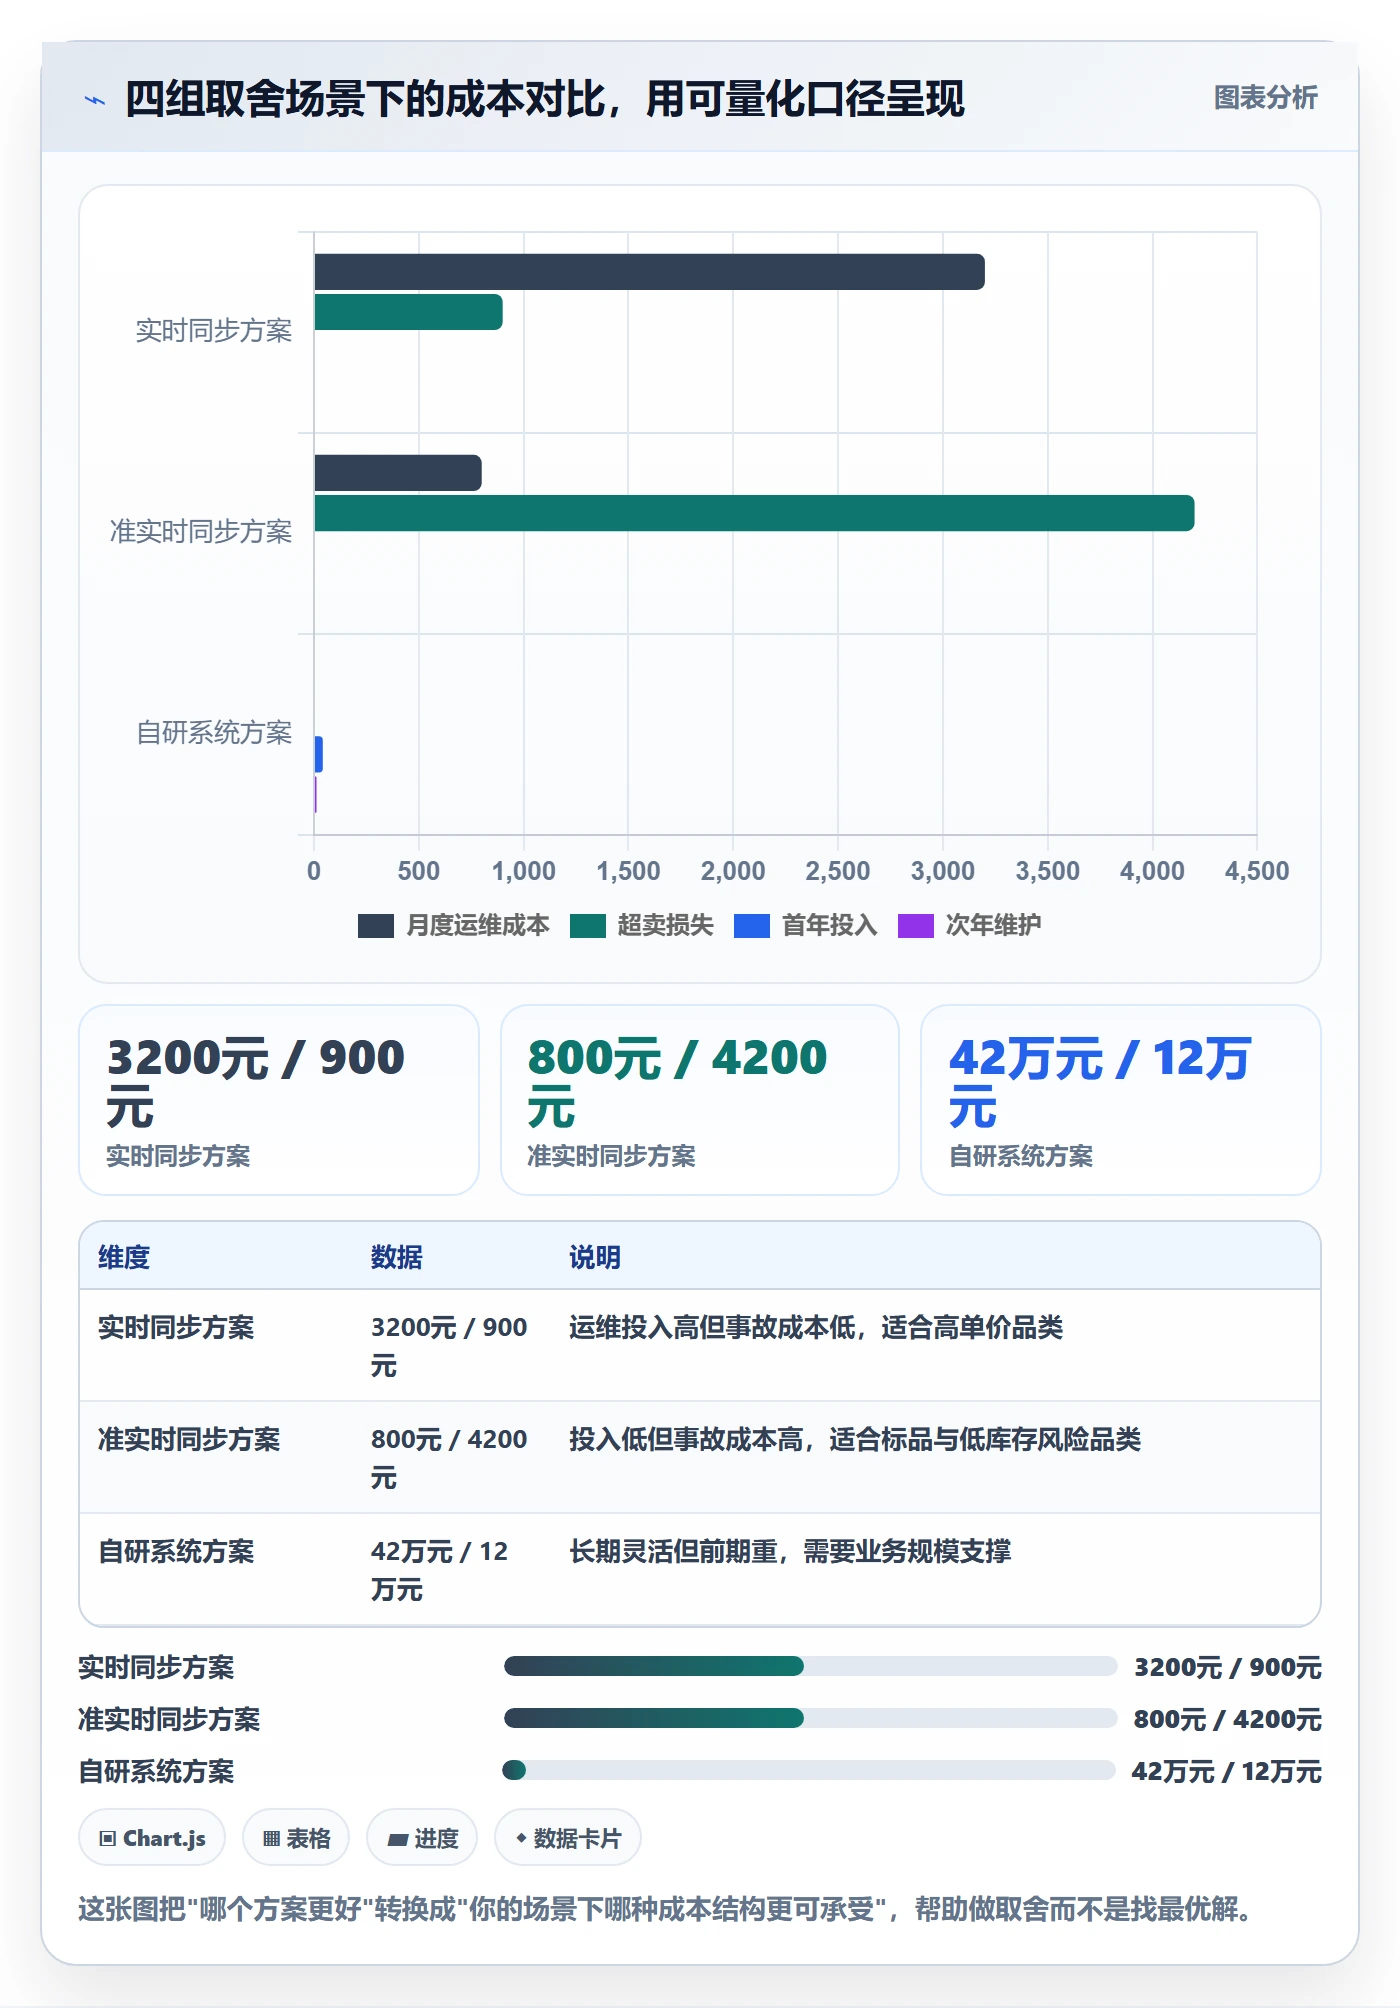Screen dimensions: 1400x2008
Task: Click the small blue 自研系统方案 bar
Action: (318, 754)
